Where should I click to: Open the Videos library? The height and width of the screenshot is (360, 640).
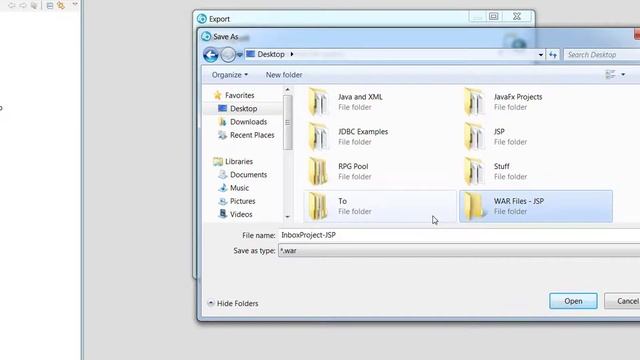tap(236, 214)
